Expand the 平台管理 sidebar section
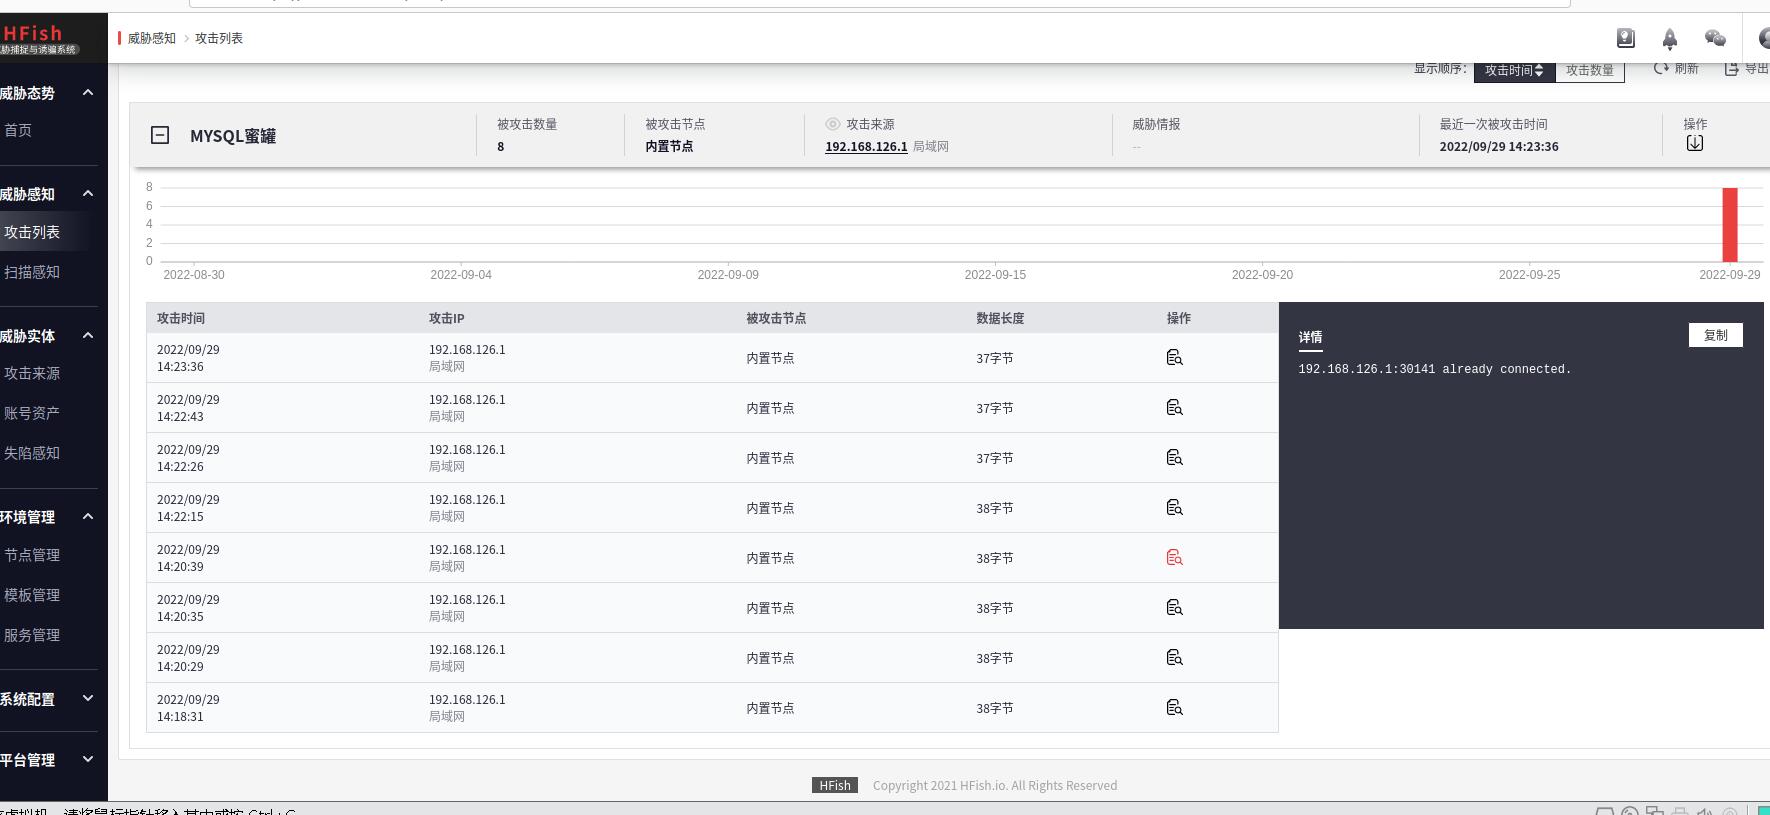Viewport: 1770px width, 815px height. (48, 760)
